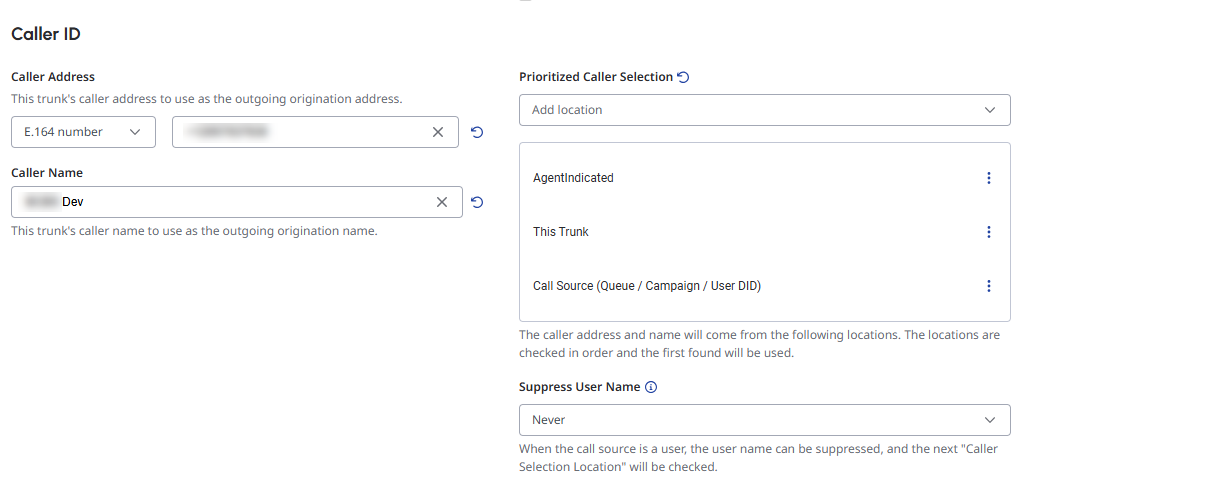
Task: Click into the Caller Address number input
Action: pyautogui.click(x=300, y=132)
